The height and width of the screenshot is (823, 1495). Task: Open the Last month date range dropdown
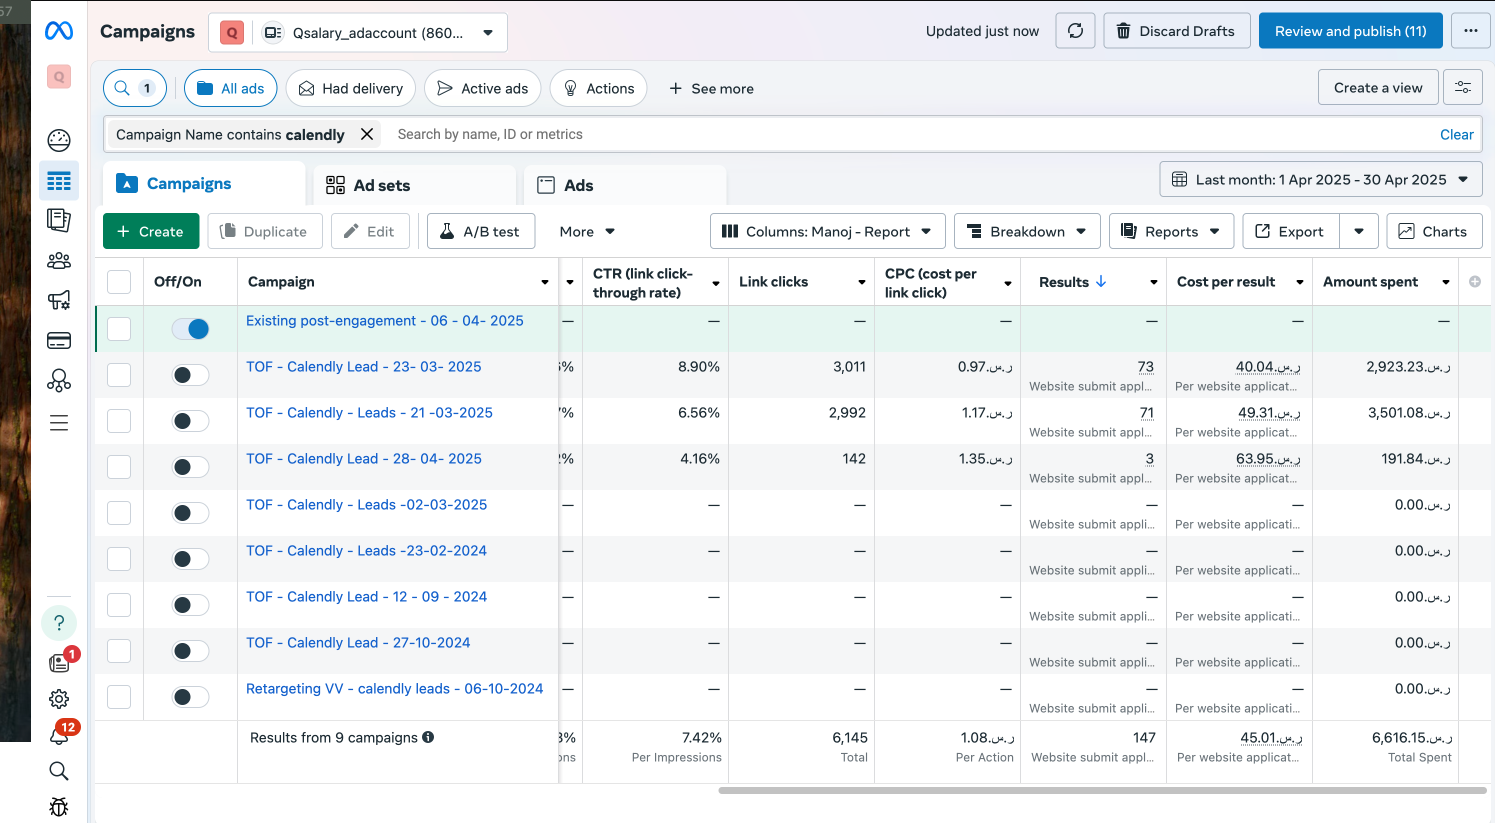[x=1320, y=180]
